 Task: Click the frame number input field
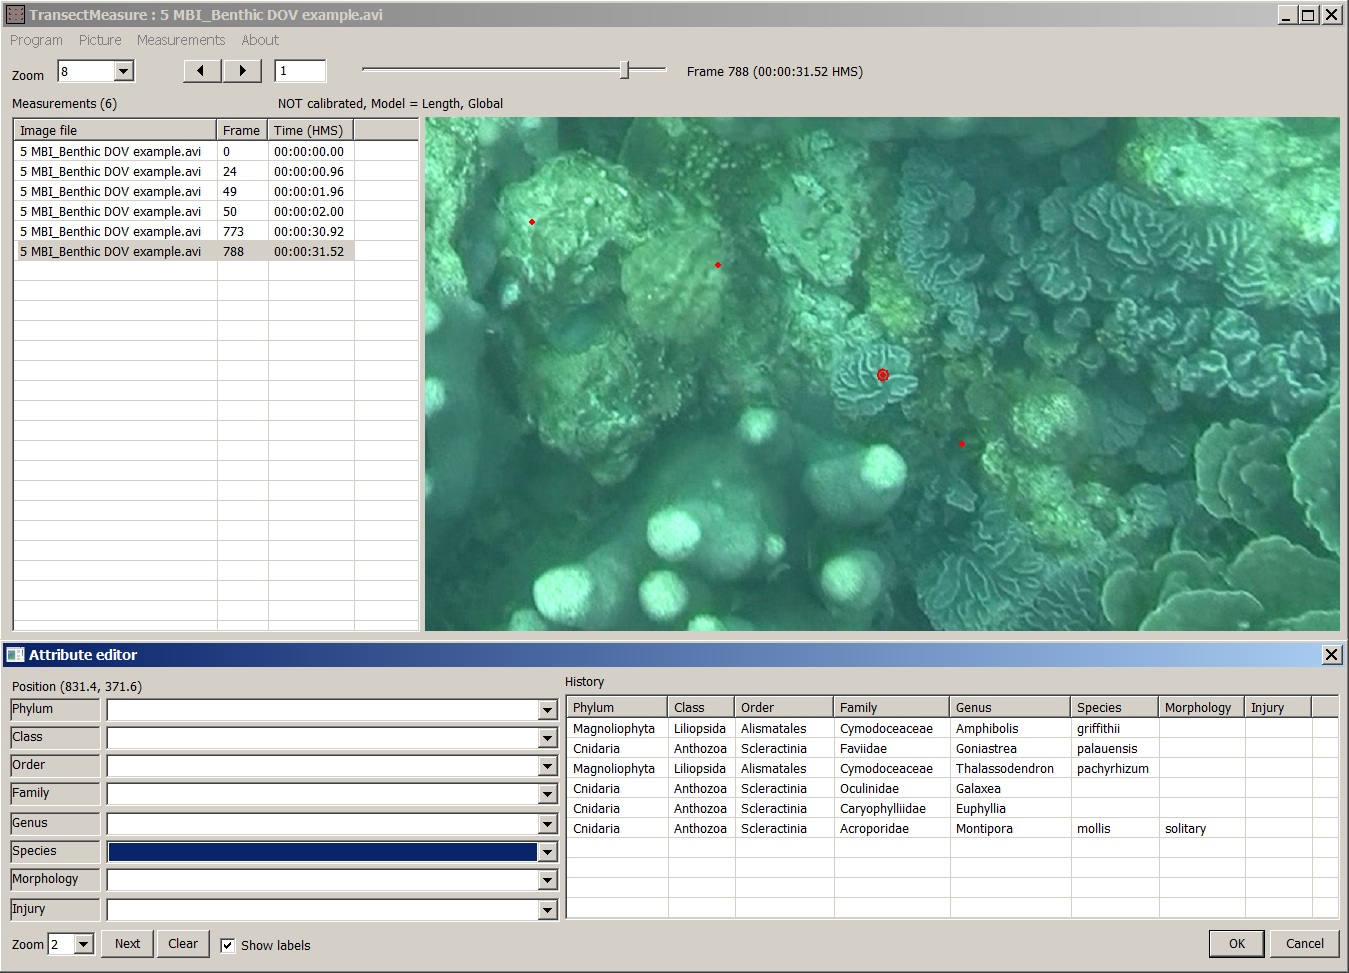[299, 70]
